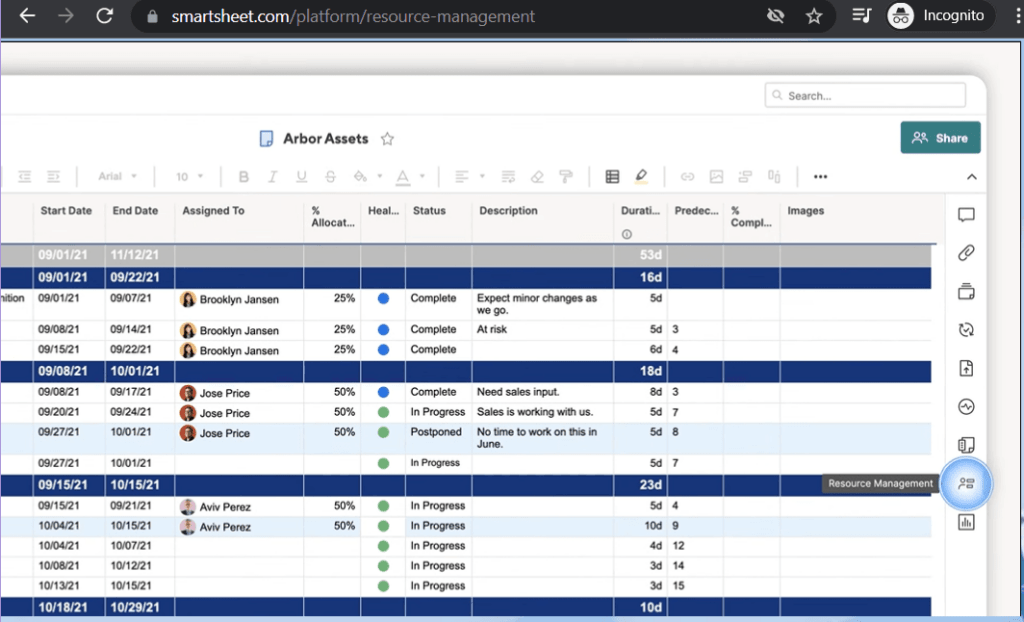The height and width of the screenshot is (622, 1024).
Task: Toggle italic formatting
Action: [x=272, y=177]
